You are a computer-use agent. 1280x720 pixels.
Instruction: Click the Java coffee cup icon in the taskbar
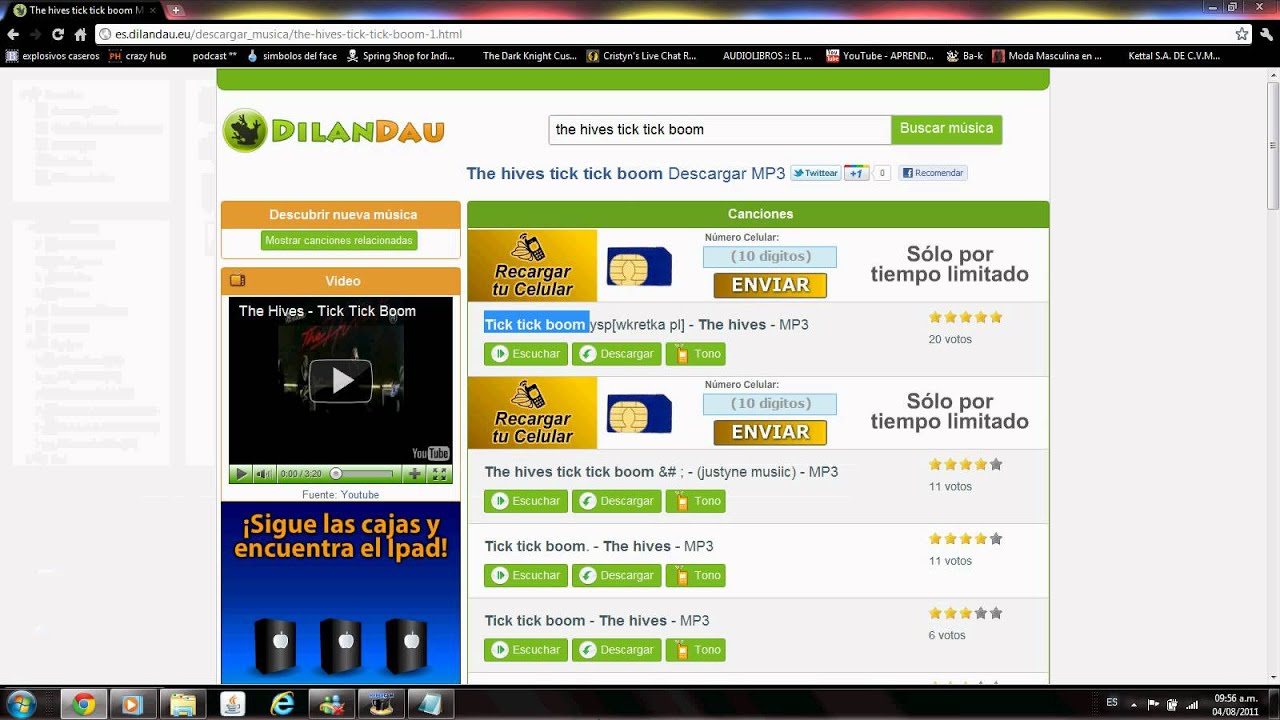coord(232,704)
